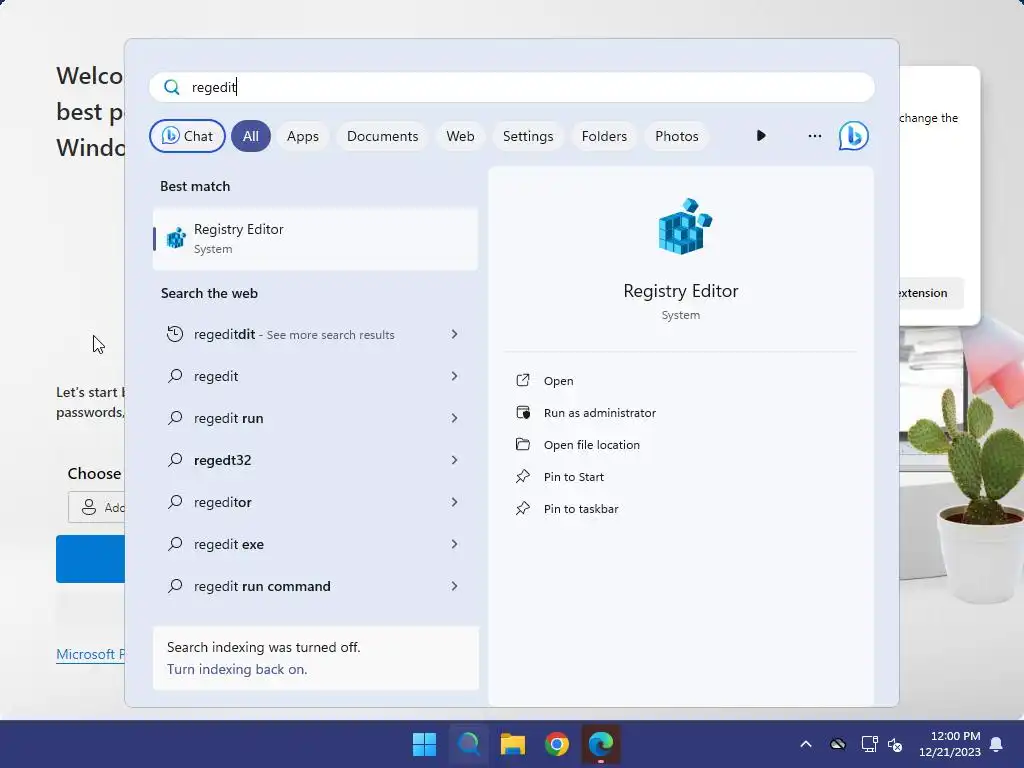The image size is (1024, 768).
Task: Click 'Search indexing was turned off.' text
Action: pos(263,647)
